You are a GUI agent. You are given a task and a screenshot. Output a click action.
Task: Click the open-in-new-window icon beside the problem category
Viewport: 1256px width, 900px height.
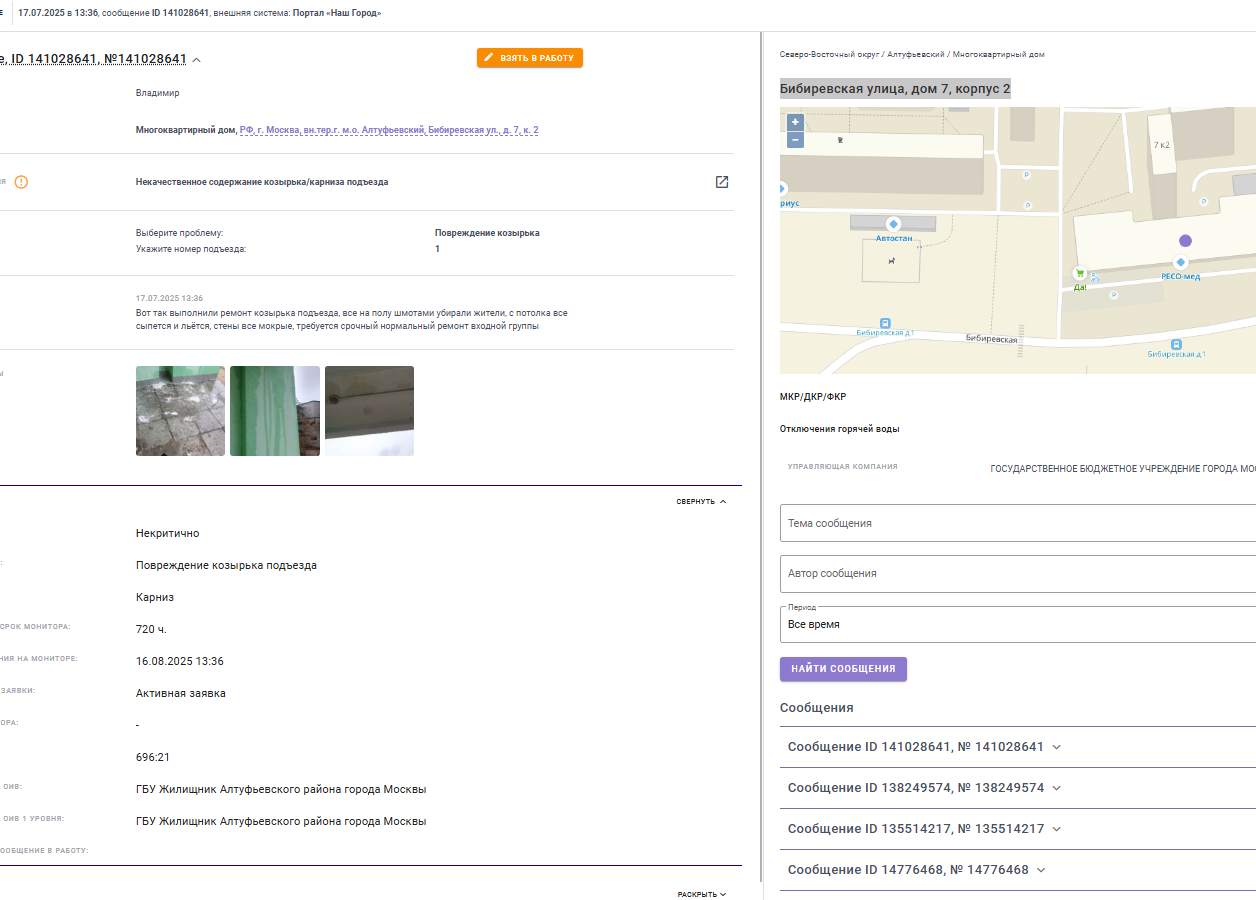click(x=722, y=182)
